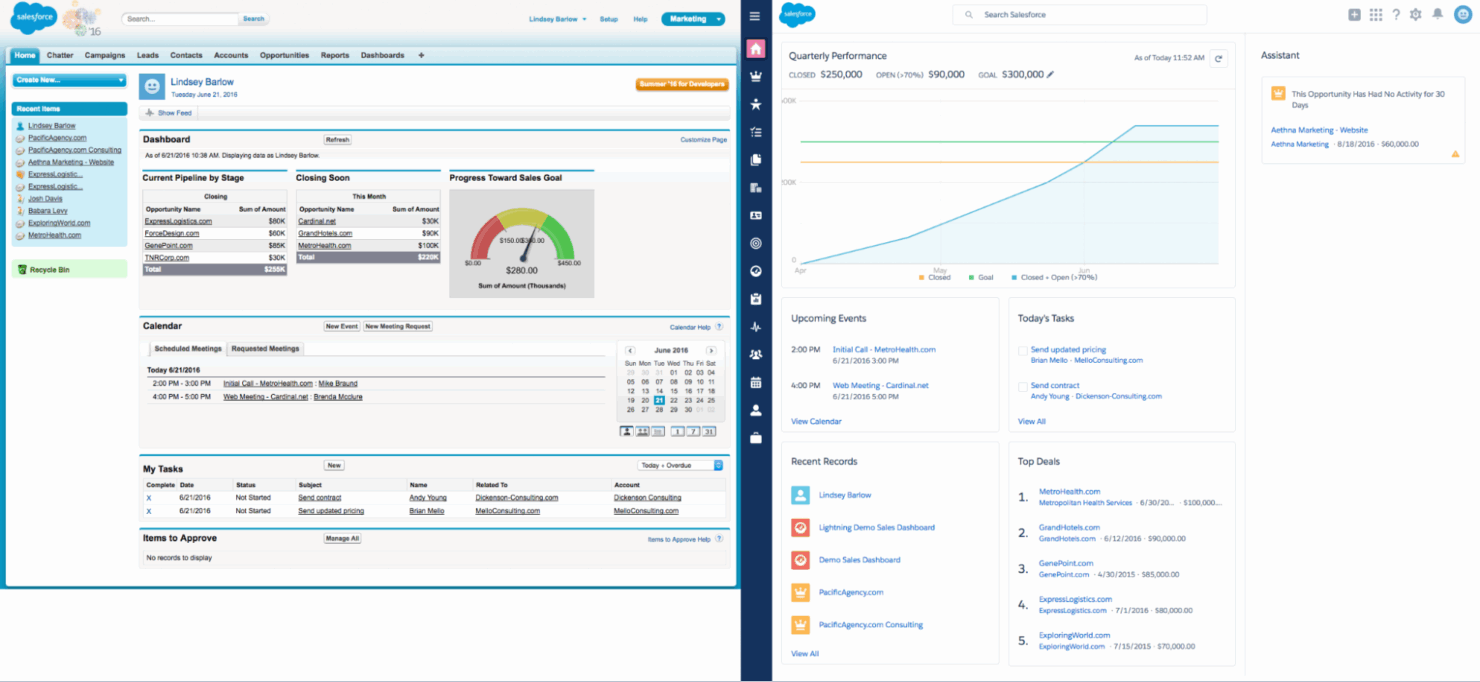Adjust the Progress Toward Sales Goal gauge
Screen dimensions: 1480x682
(521, 240)
